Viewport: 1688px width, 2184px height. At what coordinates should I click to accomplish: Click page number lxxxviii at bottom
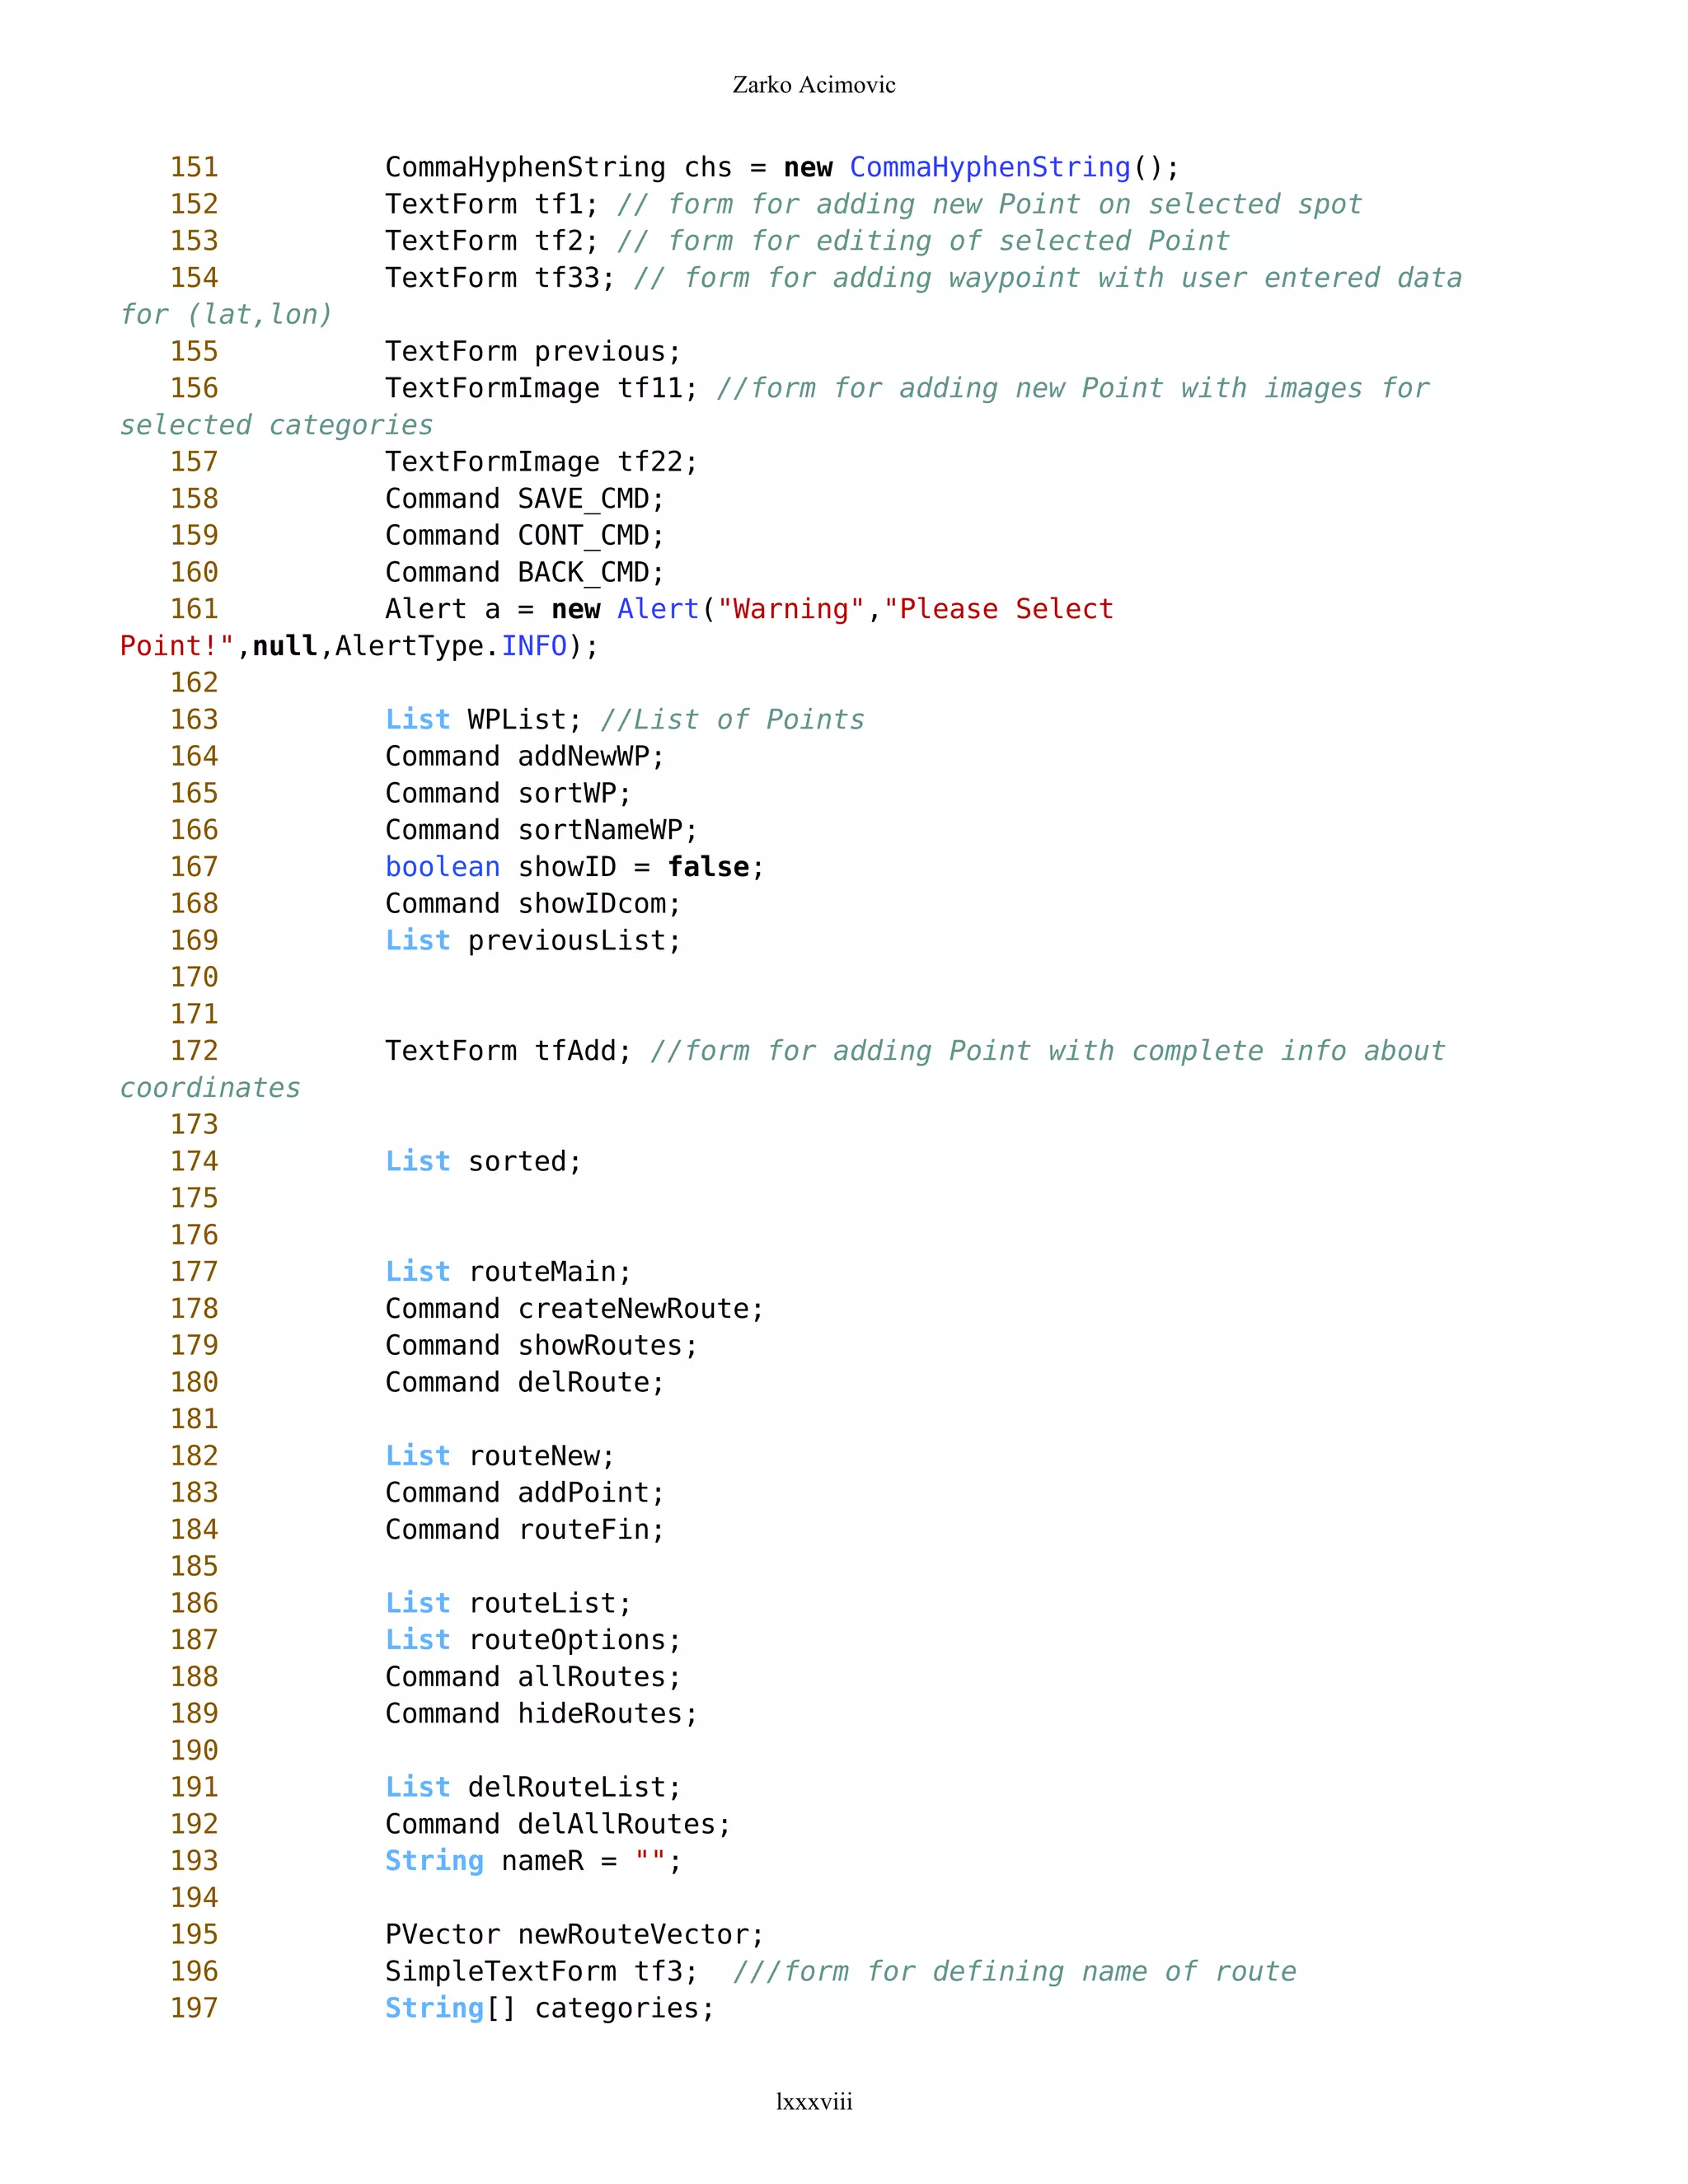point(814,2101)
